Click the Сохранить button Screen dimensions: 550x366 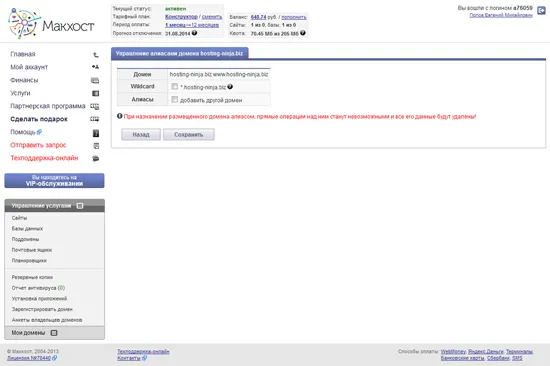[x=189, y=134]
